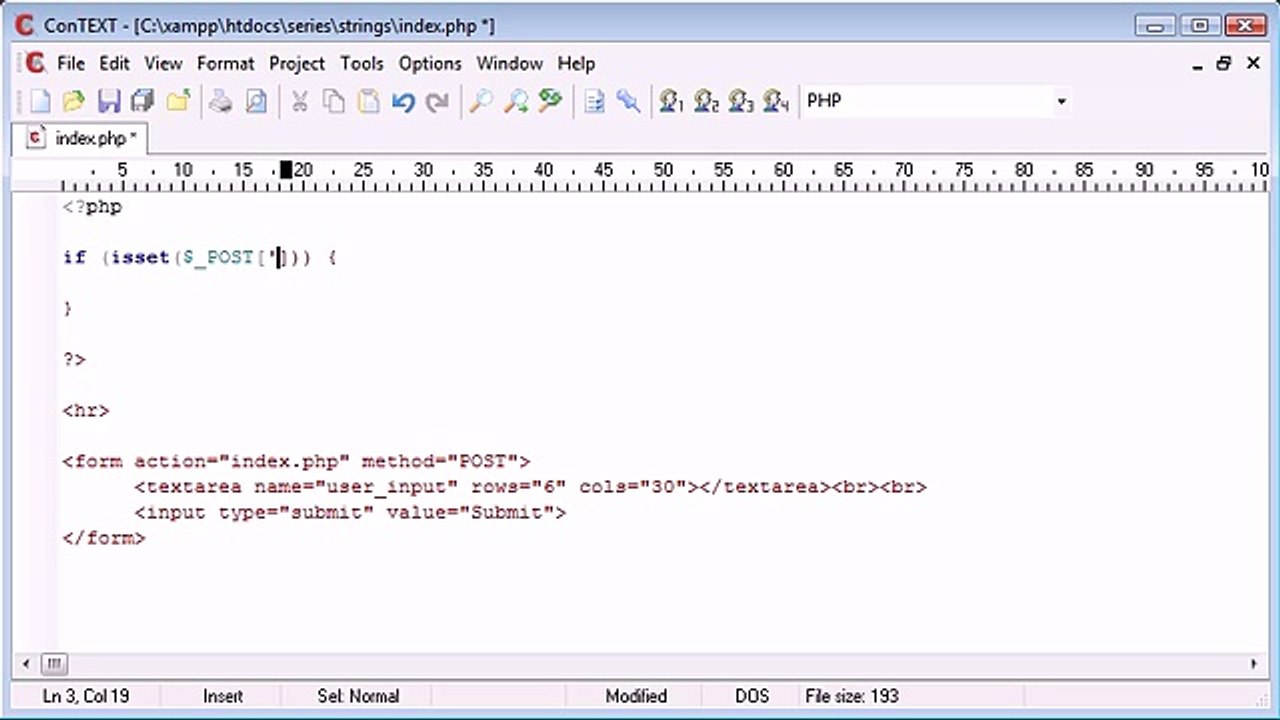Click the 'Insert' mode status bar entry
This screenshot has height=720, width=1280.
click(223, 696)
